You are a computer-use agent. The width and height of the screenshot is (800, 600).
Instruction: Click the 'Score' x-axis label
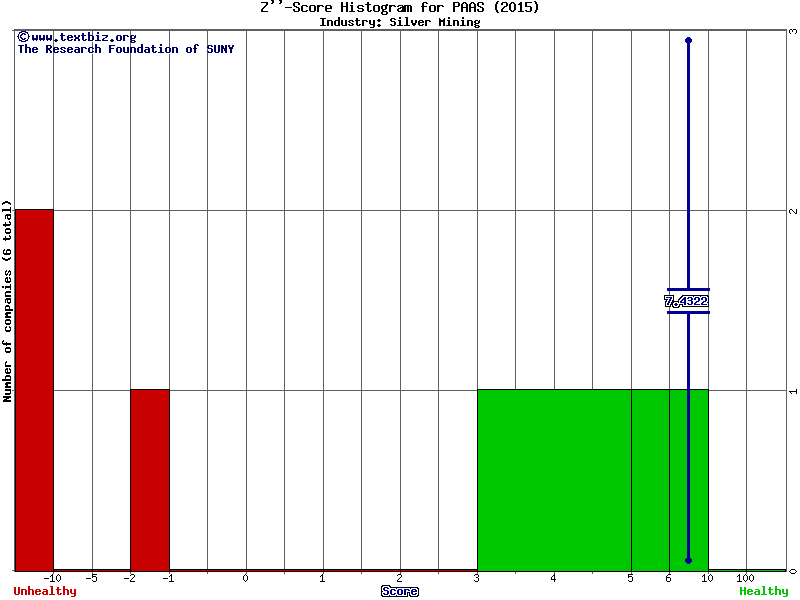[399, 591]
